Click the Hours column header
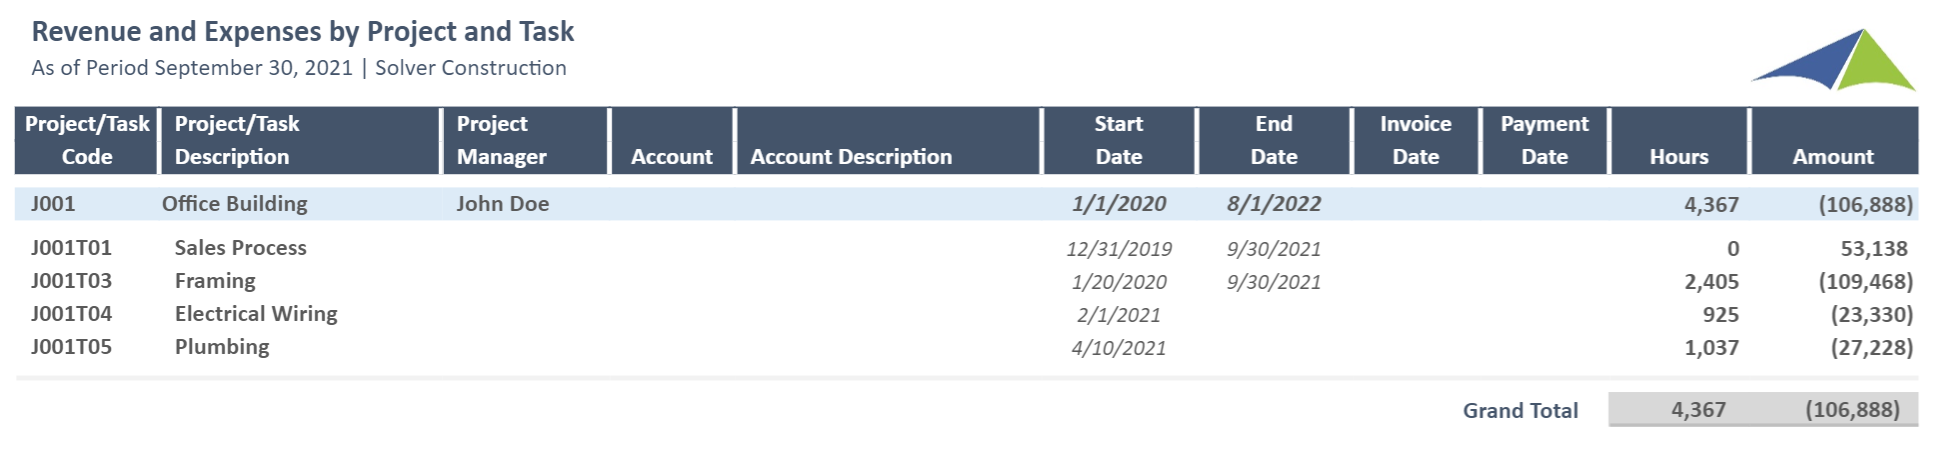This screenshot has height=461, width=1949. click(x=1679, y=140)
